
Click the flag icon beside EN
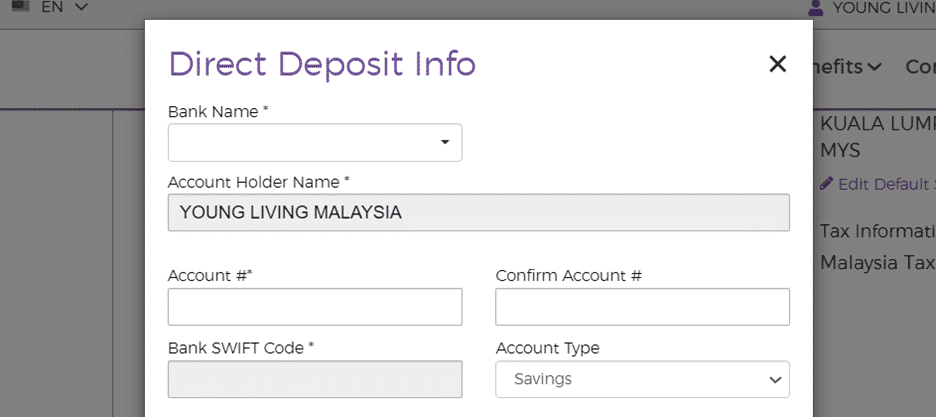(x=20, y=6)
